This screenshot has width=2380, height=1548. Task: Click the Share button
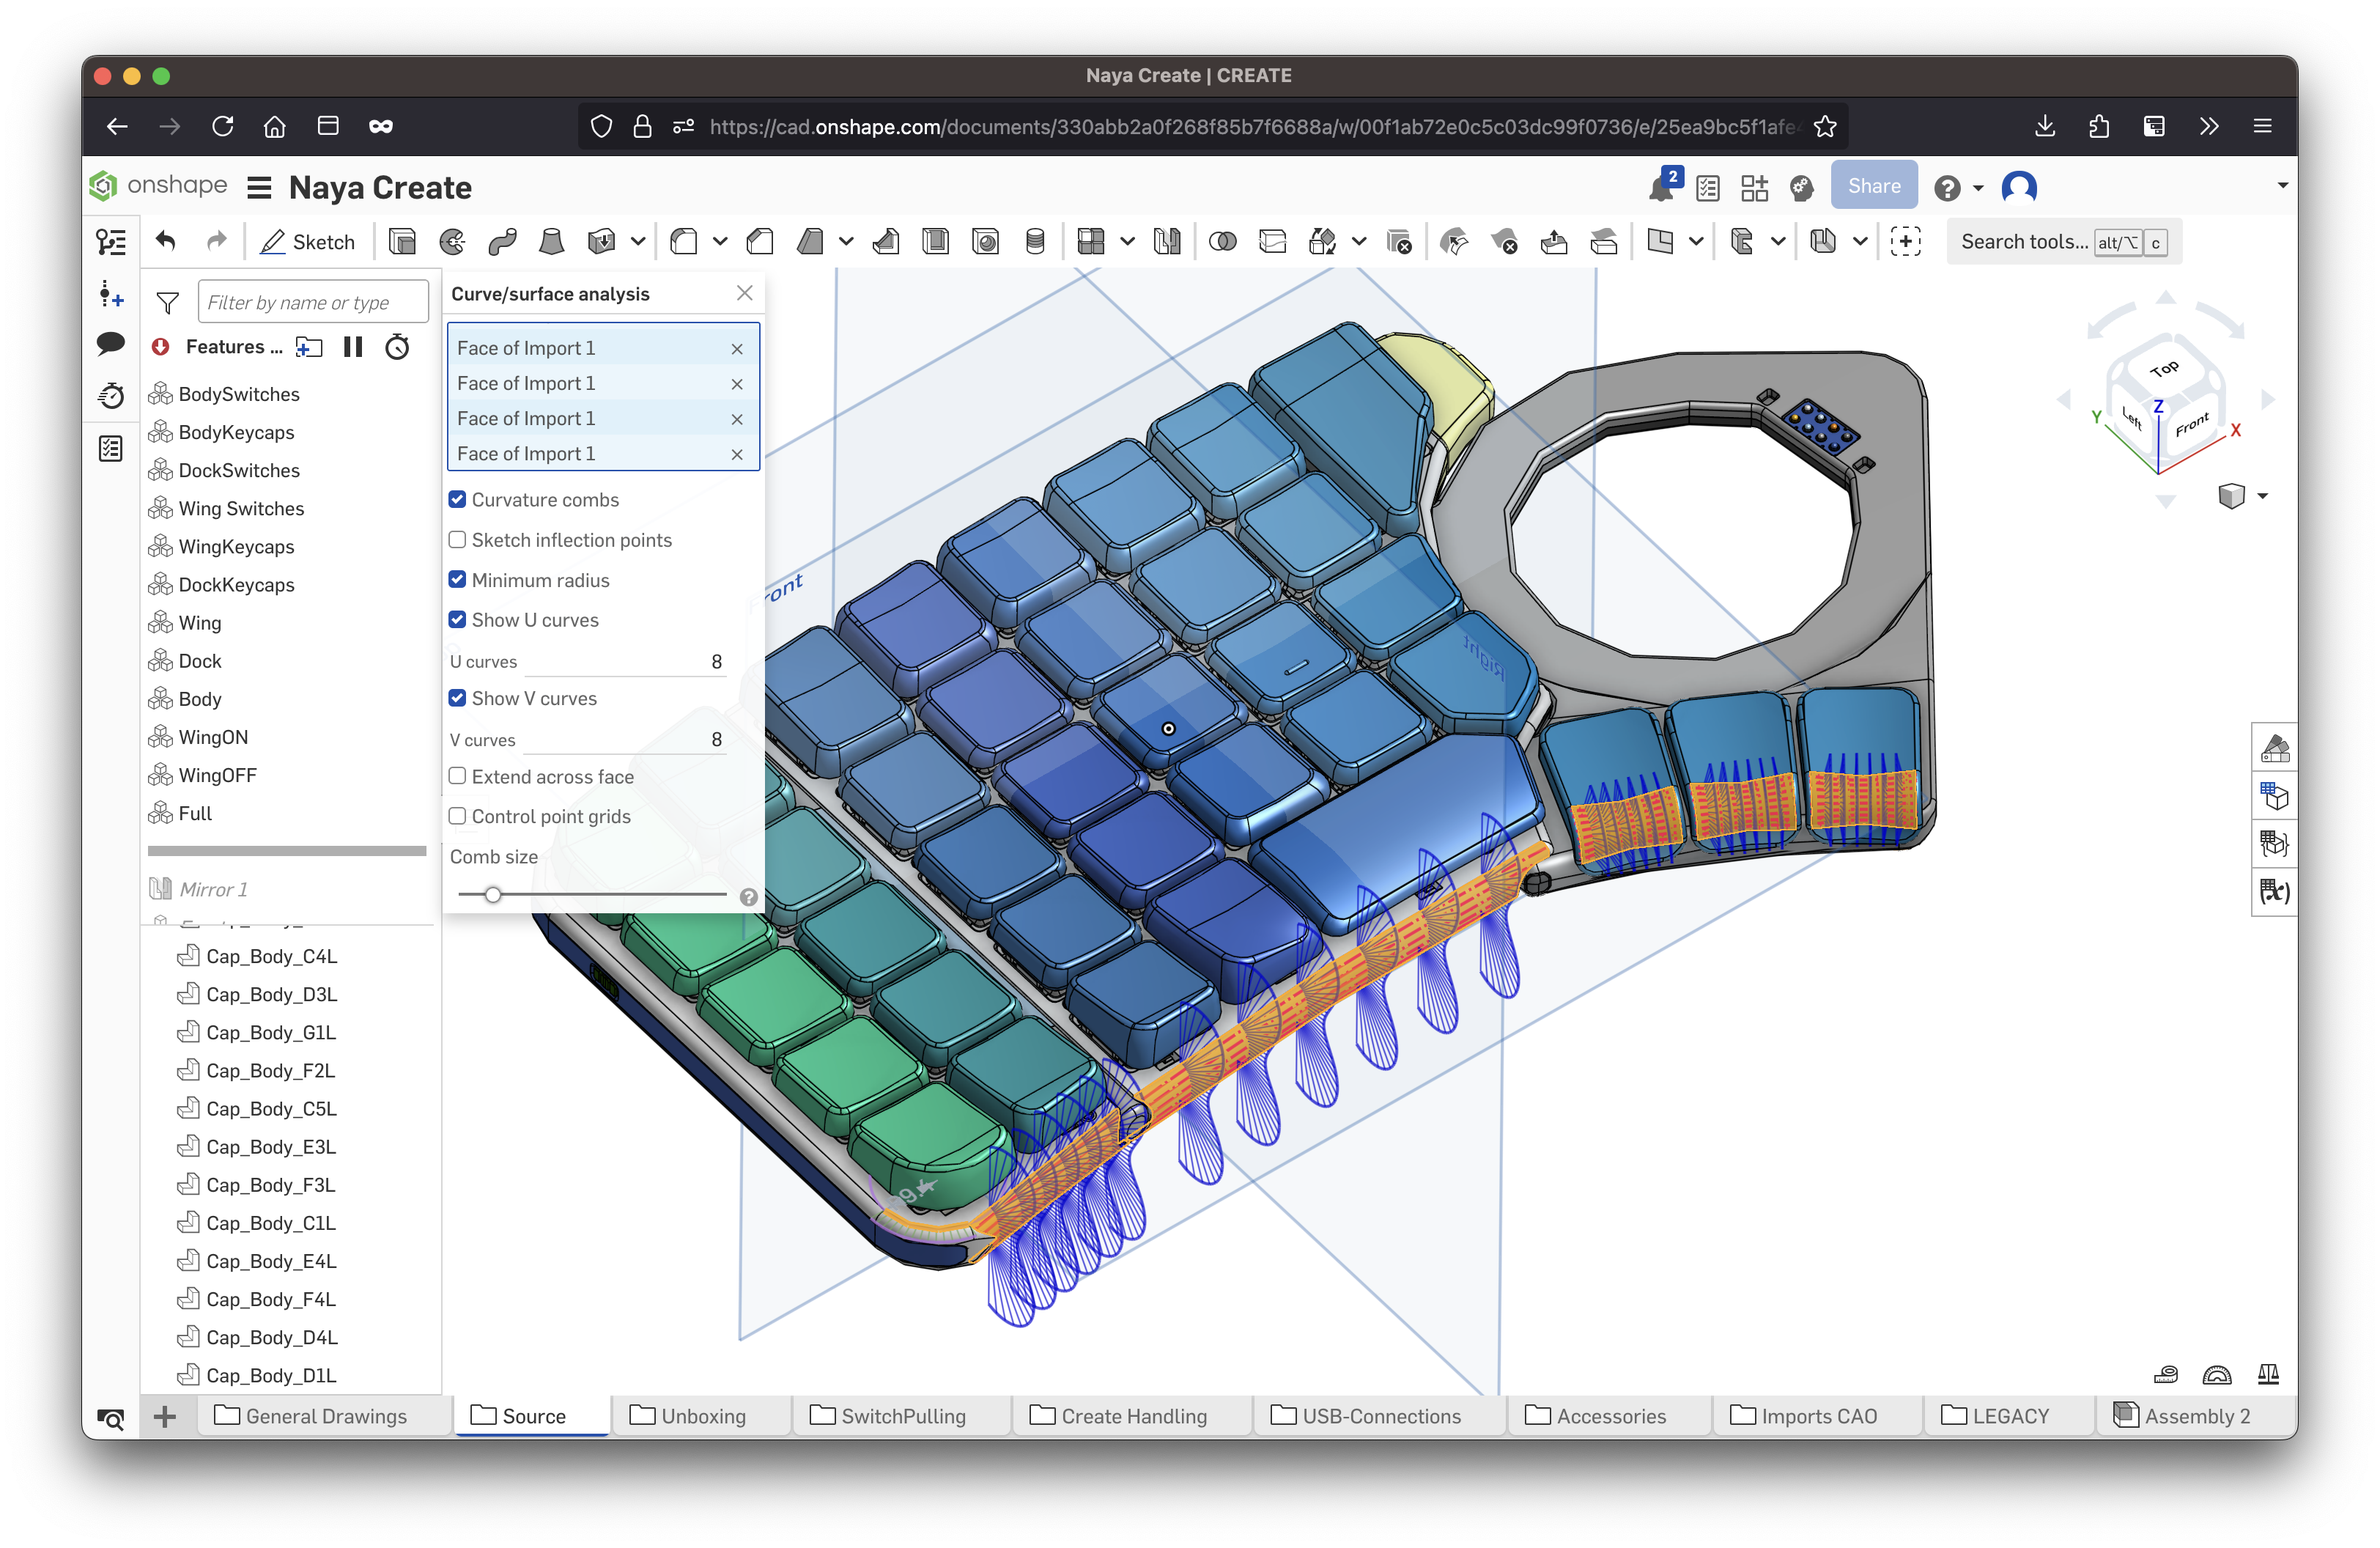click(x=1873, y=186)
